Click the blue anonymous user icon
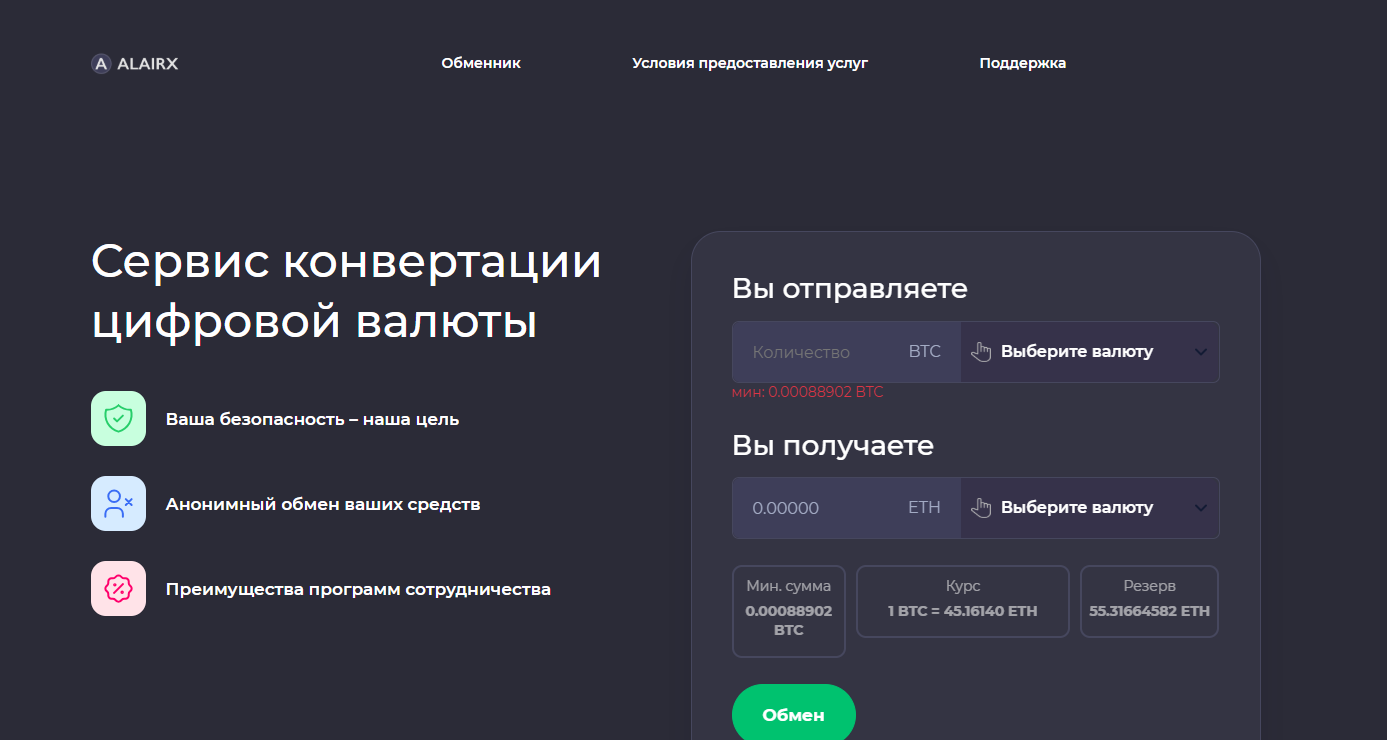 tap(118, 503)
